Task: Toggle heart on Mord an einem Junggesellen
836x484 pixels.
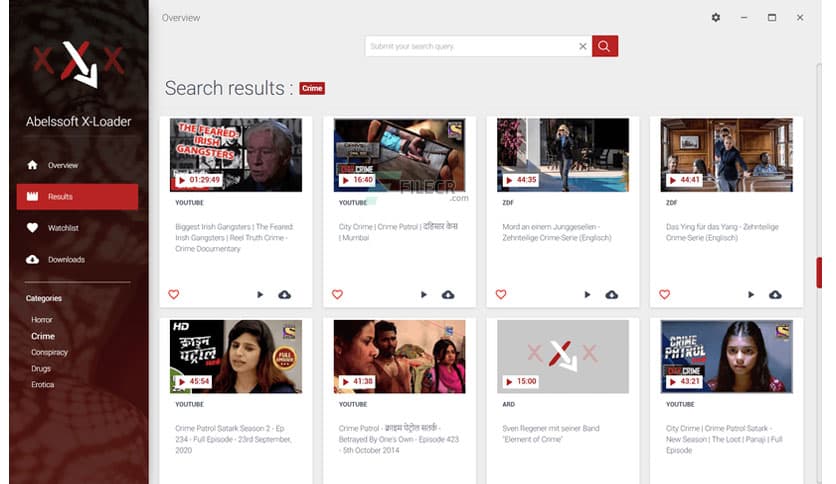Action: point(501,295)
